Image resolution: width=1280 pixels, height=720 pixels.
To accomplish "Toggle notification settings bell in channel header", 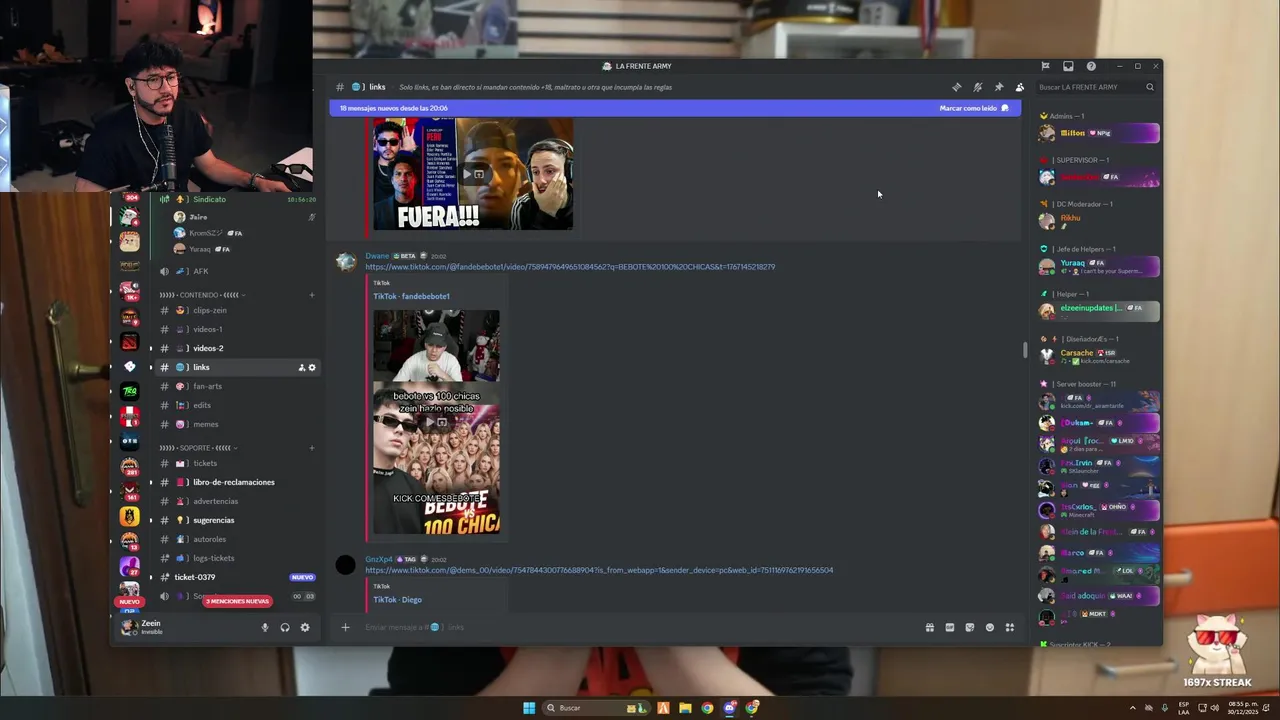I will click(978, 87).
